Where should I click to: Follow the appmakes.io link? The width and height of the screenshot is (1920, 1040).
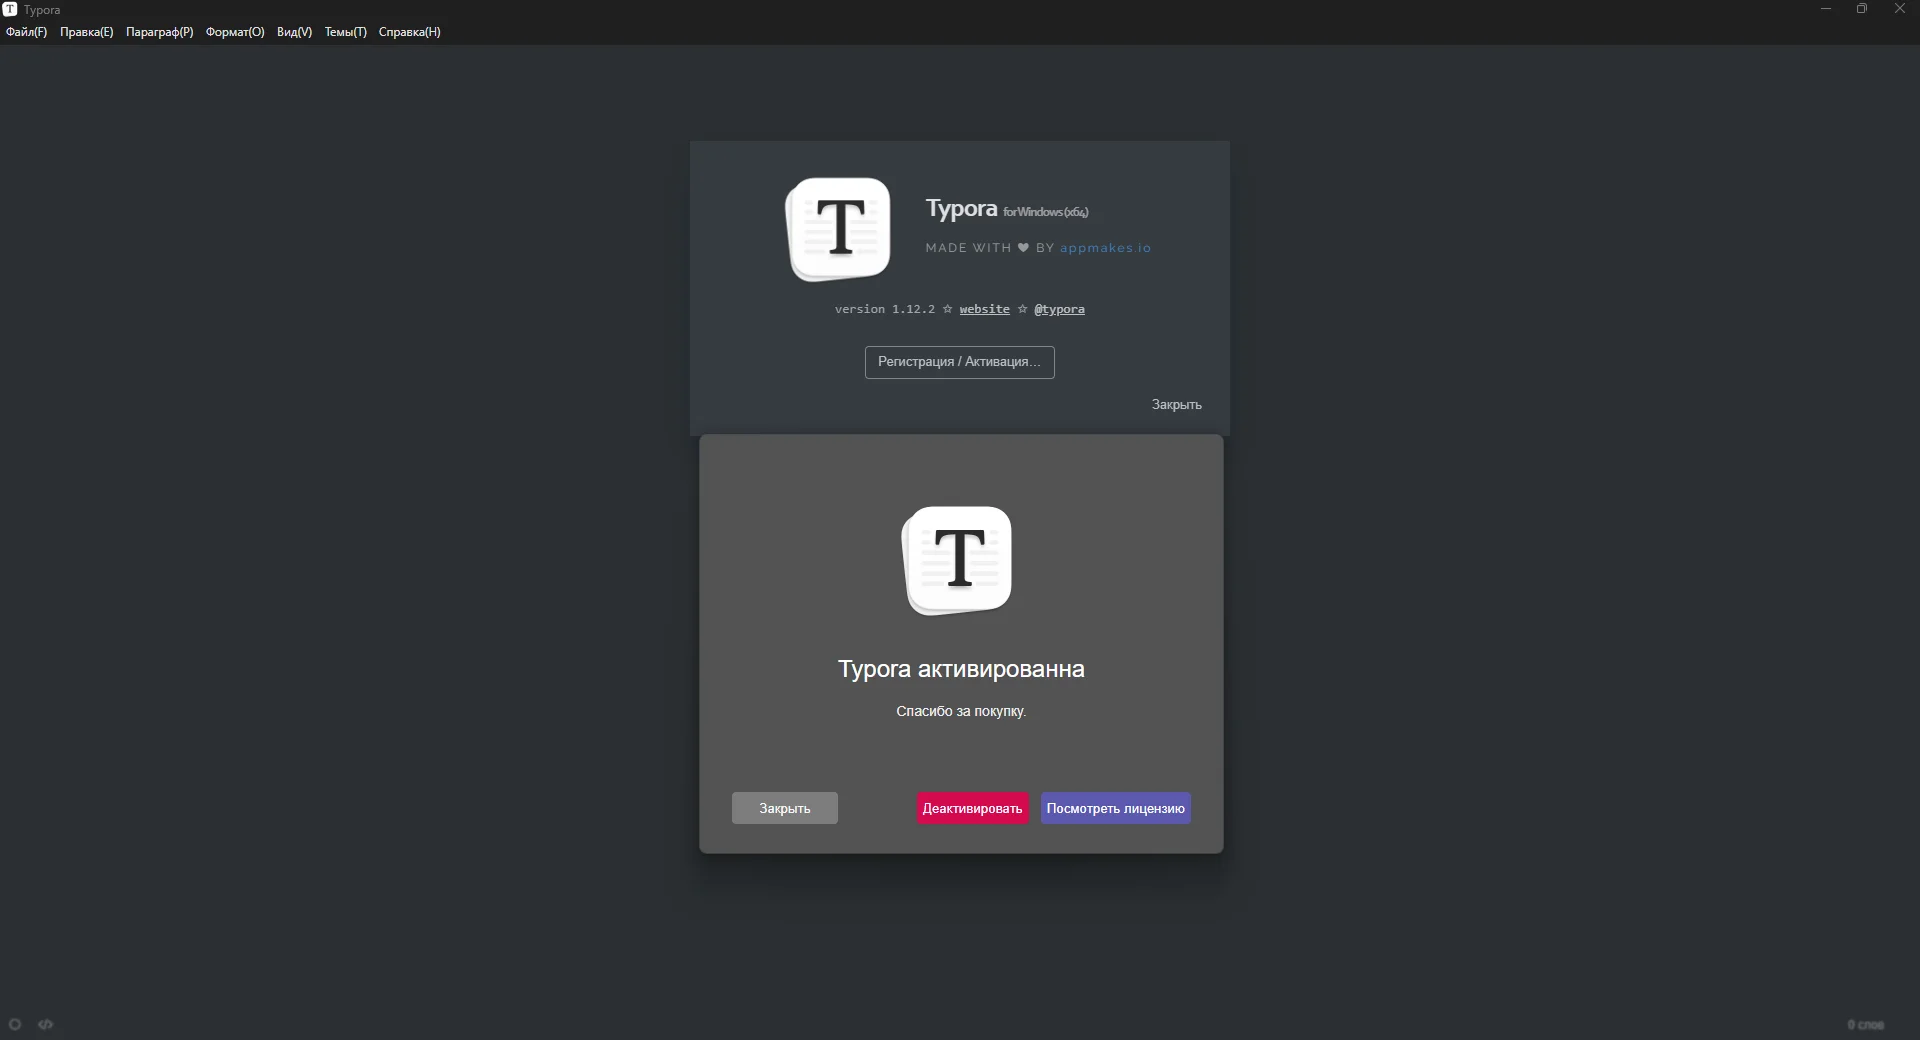point(1105,248)
